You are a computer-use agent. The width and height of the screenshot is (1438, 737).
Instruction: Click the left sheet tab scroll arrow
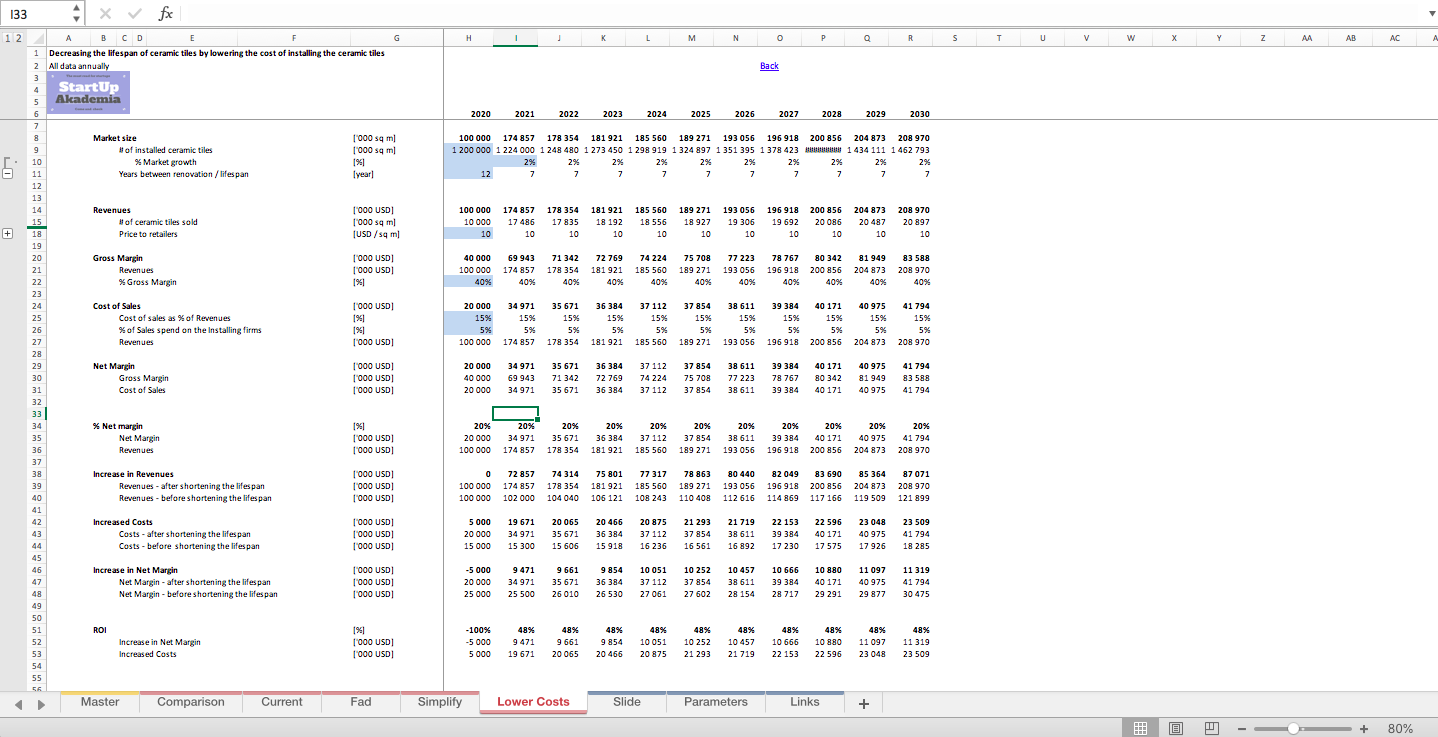click(x=18, y=704)
